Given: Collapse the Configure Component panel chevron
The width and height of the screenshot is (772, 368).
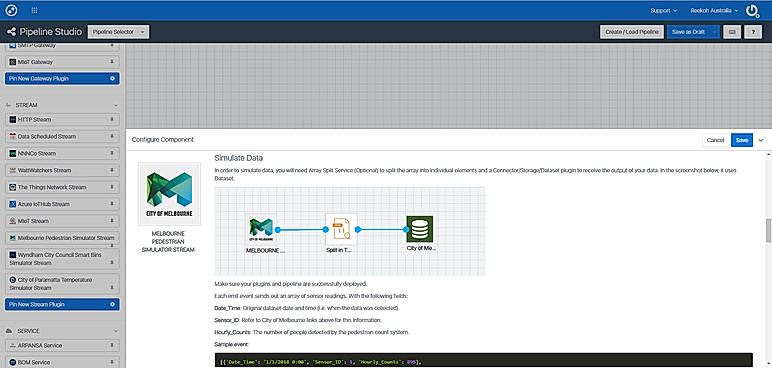Looking at the screenshot, I should pyautogui.click(x=761, y=140).
